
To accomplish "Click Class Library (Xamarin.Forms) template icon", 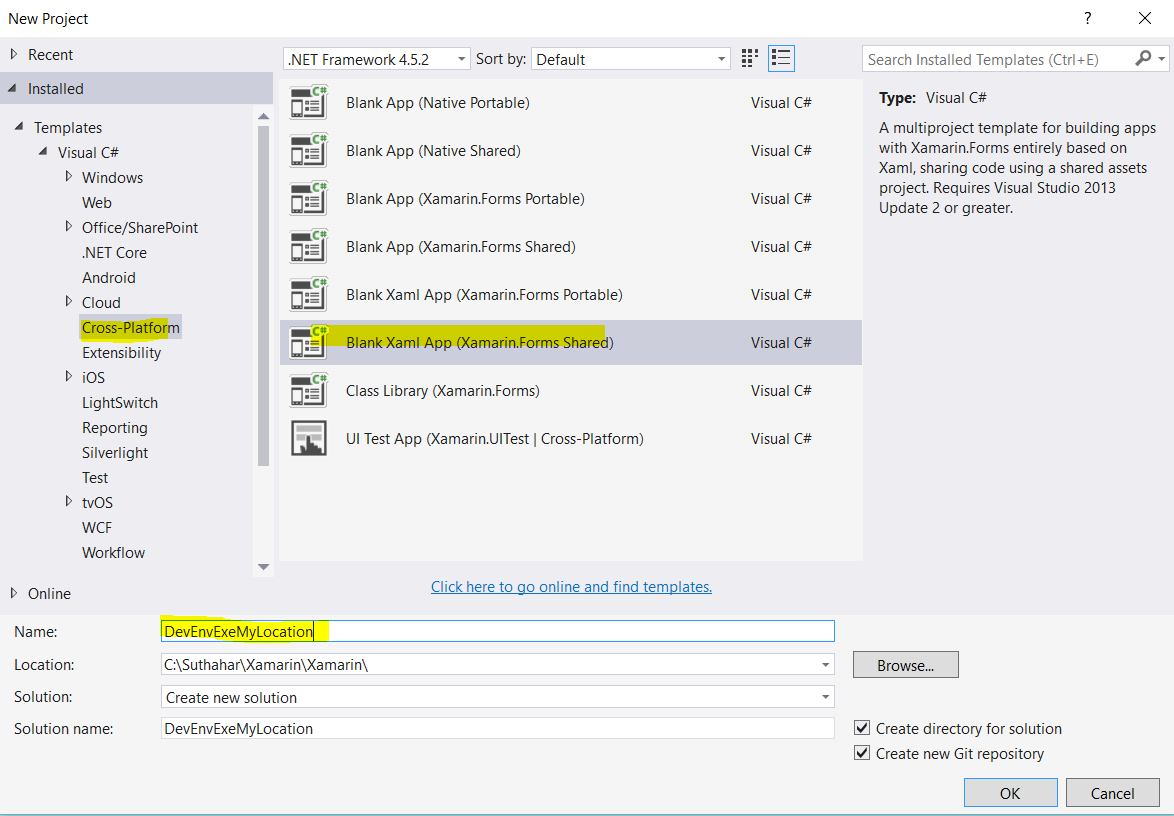I will click(x=308, y=390).
